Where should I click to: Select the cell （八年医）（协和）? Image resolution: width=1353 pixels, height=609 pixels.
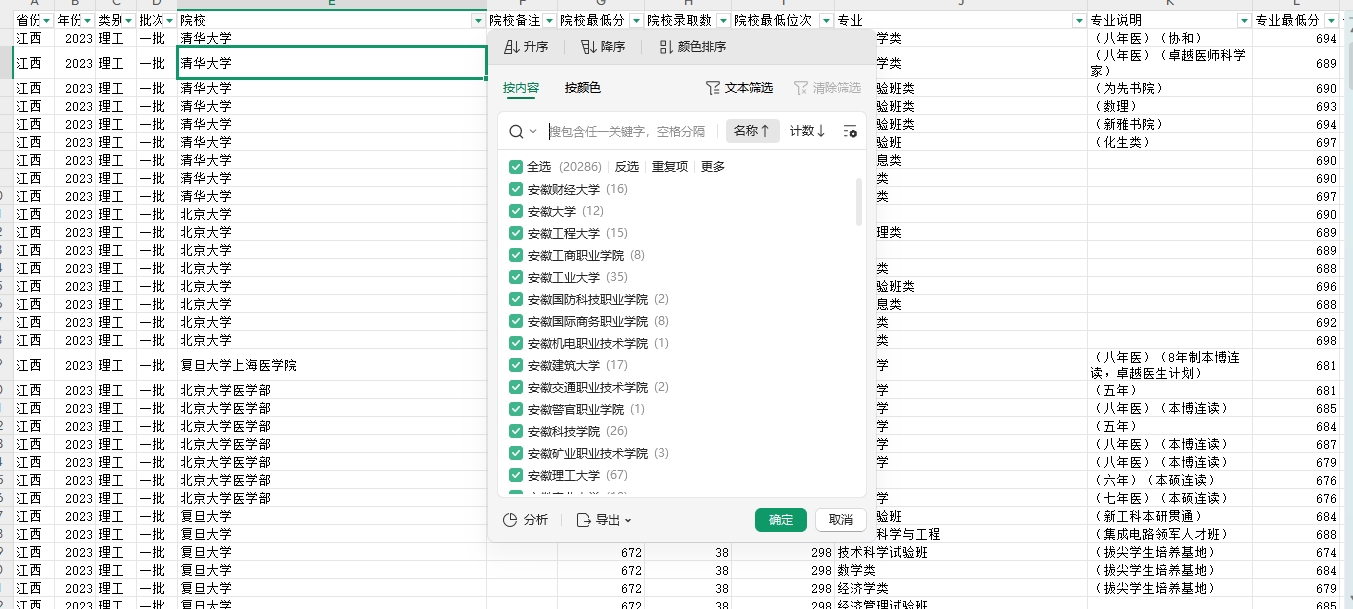pyautogui.click(x=1170, y=38)
